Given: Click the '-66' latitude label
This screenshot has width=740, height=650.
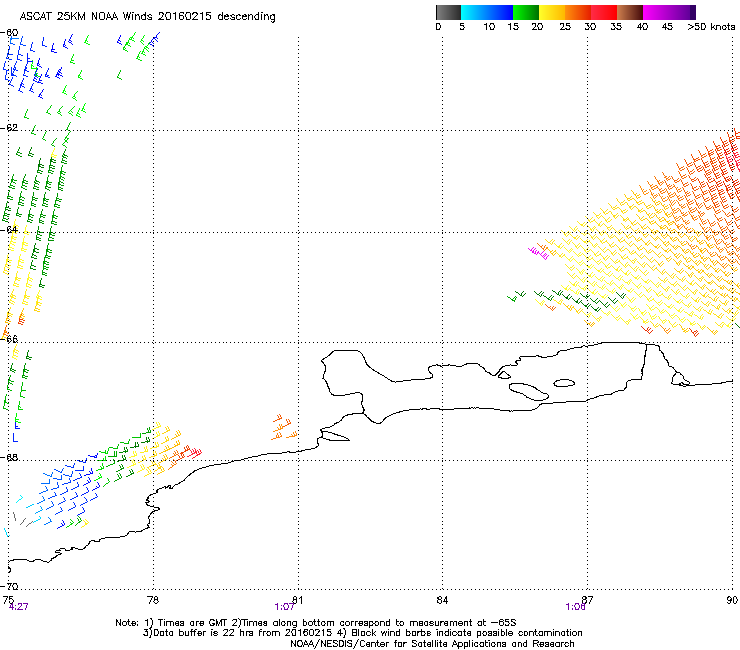Looking at the screenshot, I should coord(9,339).
